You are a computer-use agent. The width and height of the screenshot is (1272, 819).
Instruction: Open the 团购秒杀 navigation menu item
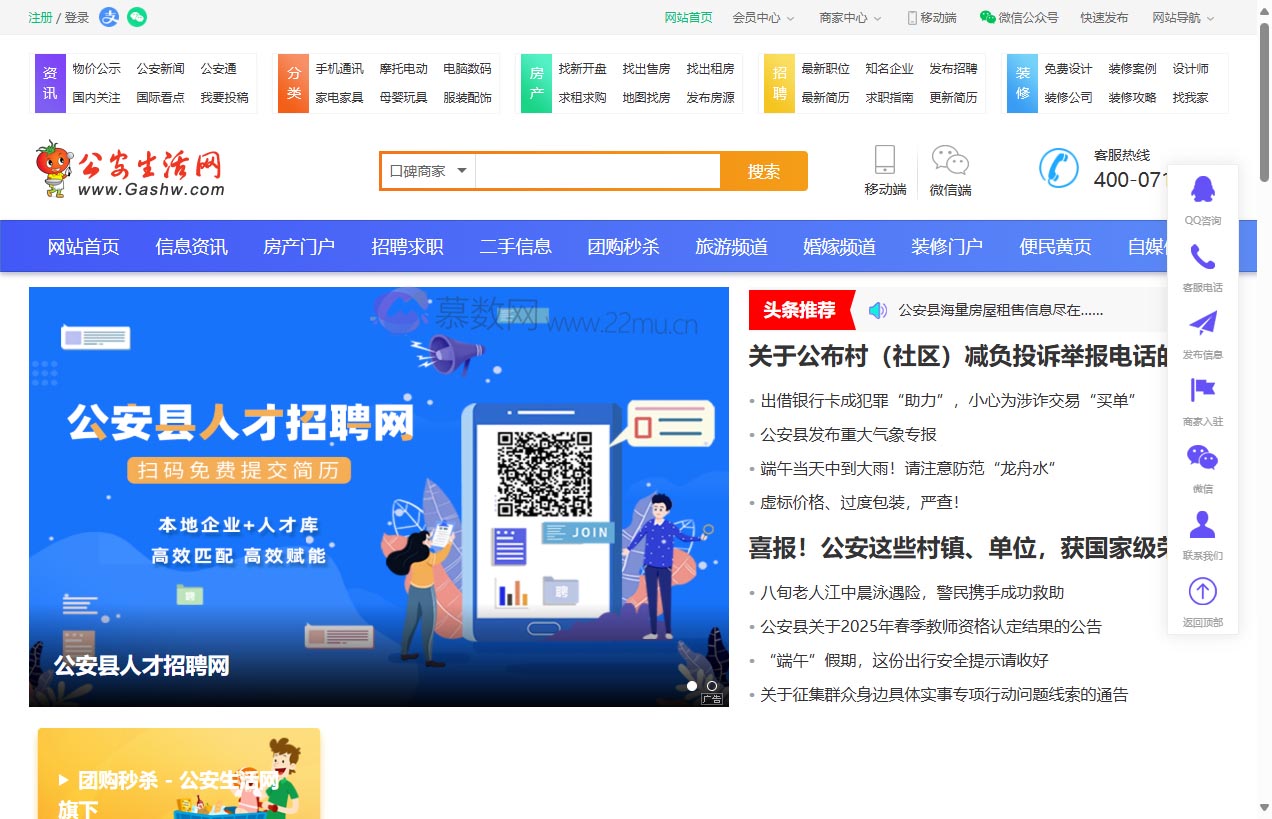623,246
